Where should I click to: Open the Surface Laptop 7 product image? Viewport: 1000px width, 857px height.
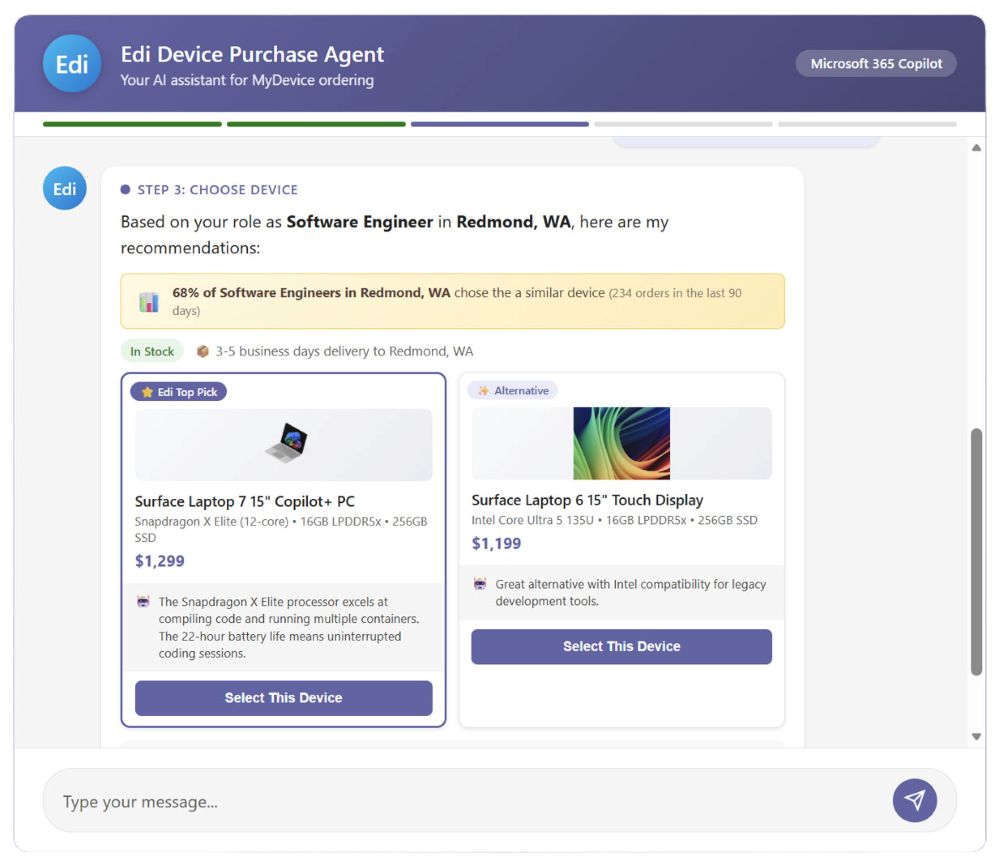tap(284, 444)
